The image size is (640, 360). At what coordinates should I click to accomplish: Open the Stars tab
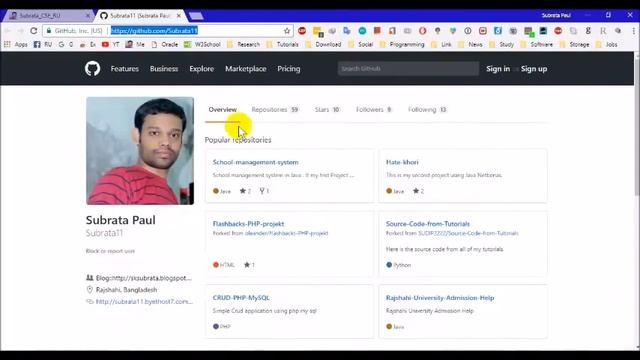327,109
